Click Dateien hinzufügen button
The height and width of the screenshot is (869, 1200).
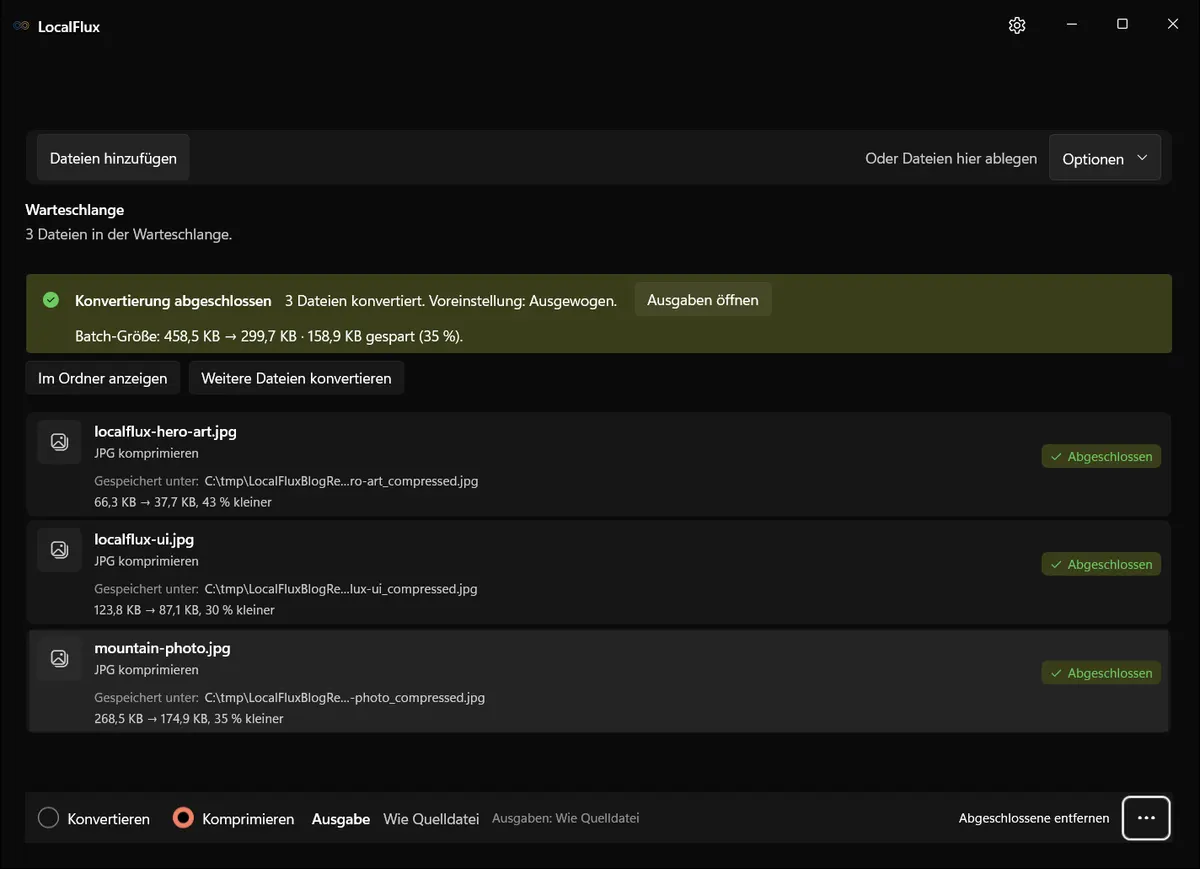(113, 158)
